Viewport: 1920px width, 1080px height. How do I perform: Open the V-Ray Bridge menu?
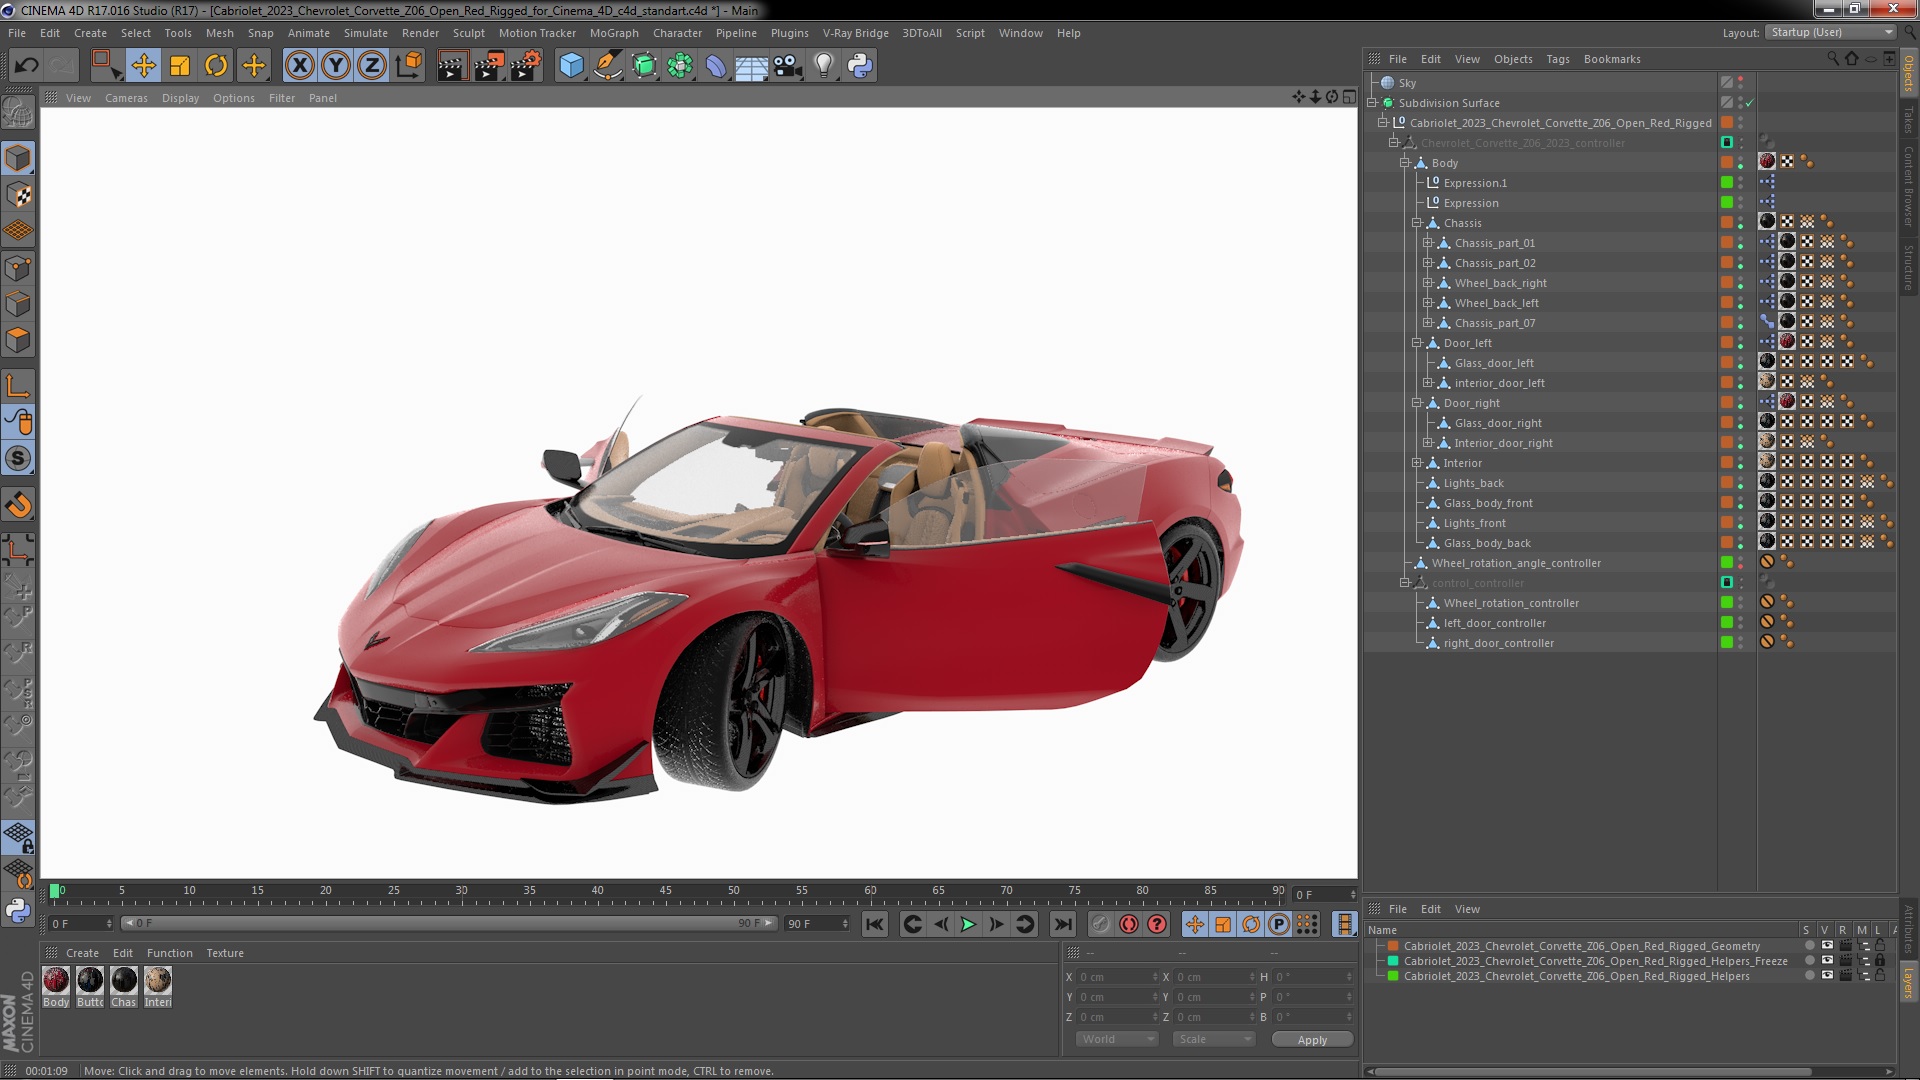(855, 33)
